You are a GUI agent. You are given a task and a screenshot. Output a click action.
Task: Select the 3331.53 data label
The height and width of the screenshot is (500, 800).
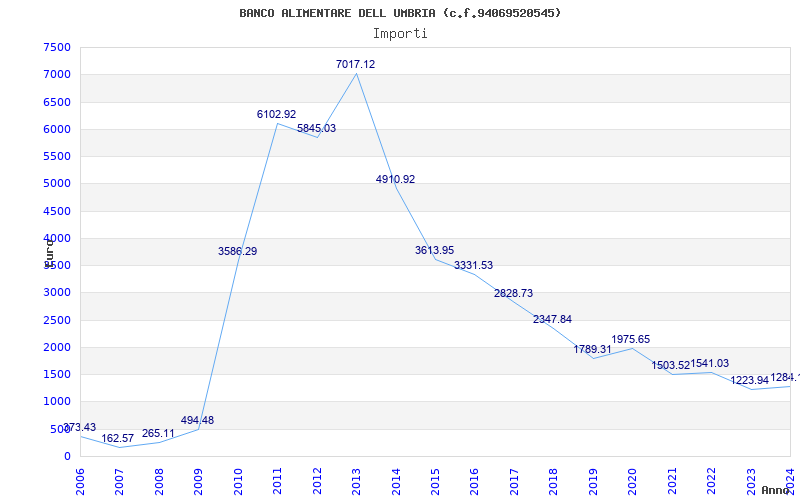click(473, 265)
